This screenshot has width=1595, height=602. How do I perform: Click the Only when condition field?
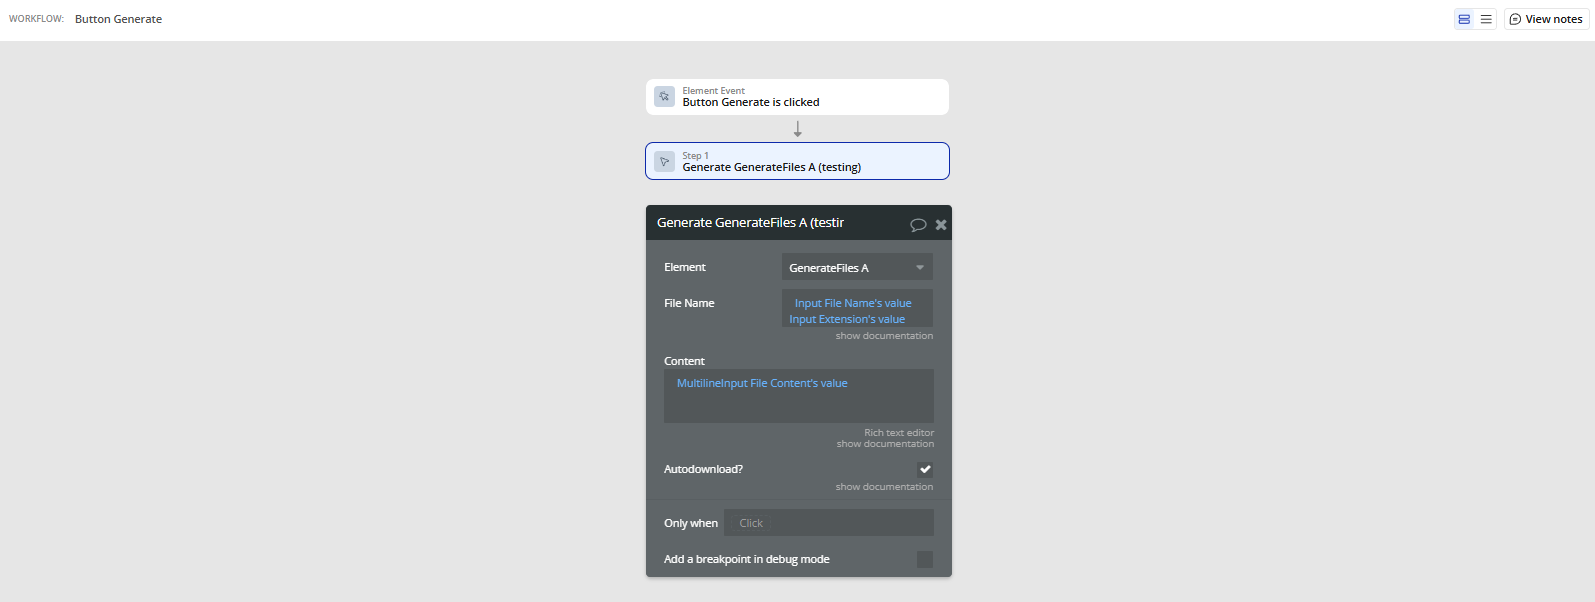tap(828, 523)
